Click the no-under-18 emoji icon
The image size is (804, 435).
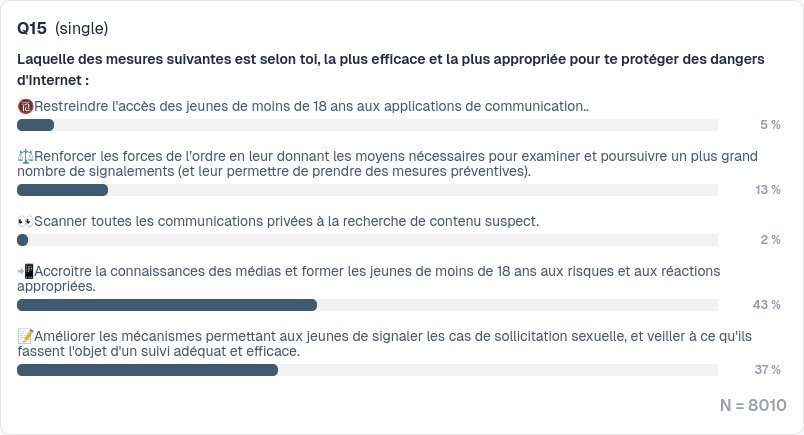(25, 105)
